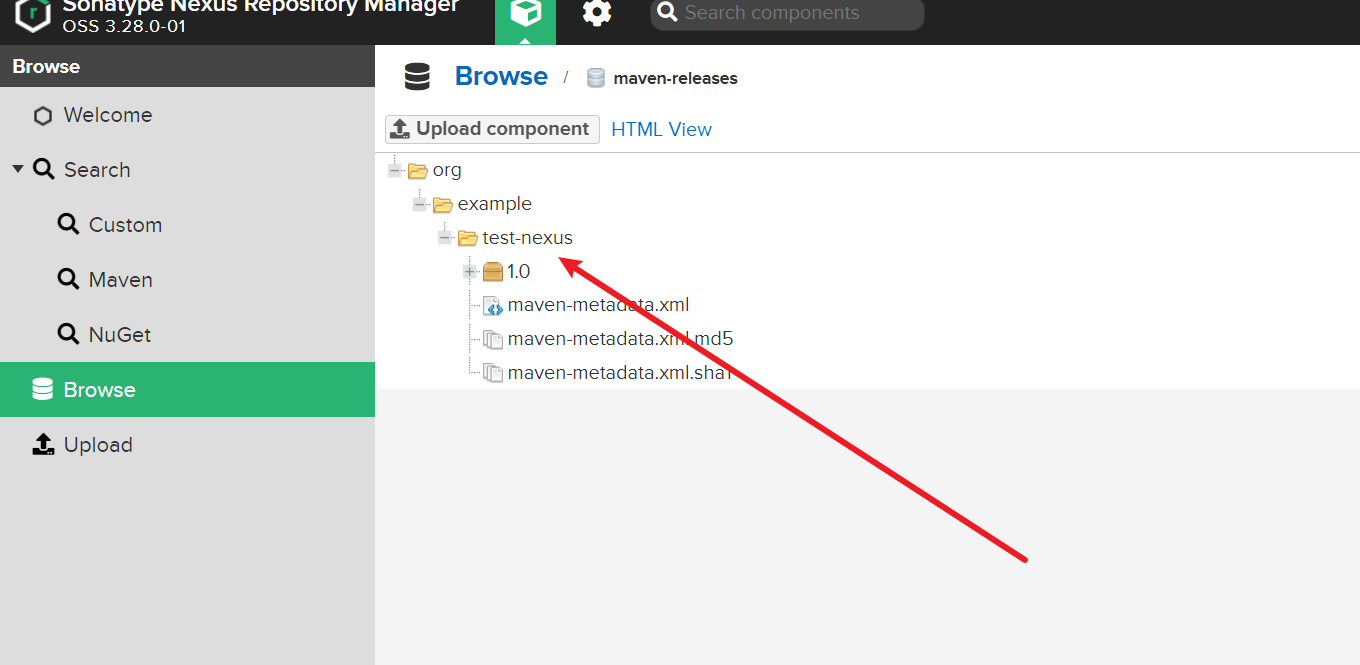Viewport: 1360px width, 665px height.
Task: Click the org folder icon
Action: point(418,170)
